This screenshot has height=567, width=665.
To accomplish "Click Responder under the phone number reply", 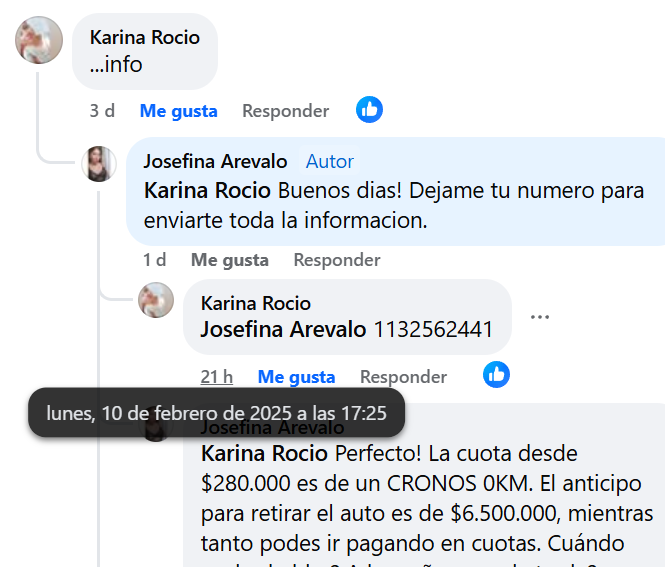I will pyautogui.click(x=403, y=377).
